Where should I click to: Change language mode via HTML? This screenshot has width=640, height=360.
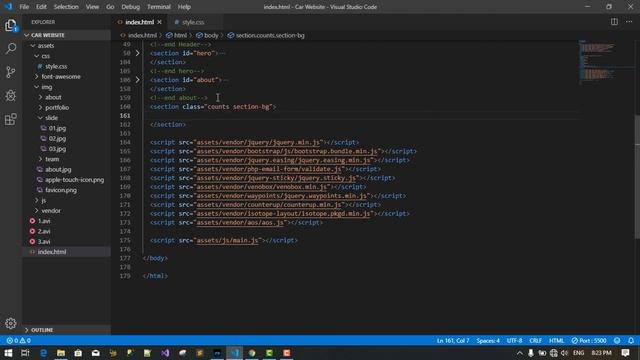pos(556,340)
